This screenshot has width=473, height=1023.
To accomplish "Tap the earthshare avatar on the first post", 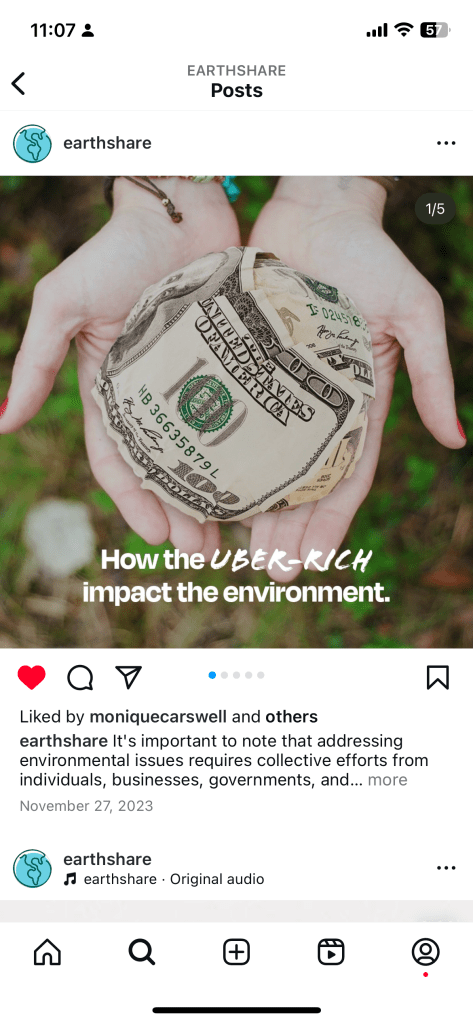I will pos(32,144).
